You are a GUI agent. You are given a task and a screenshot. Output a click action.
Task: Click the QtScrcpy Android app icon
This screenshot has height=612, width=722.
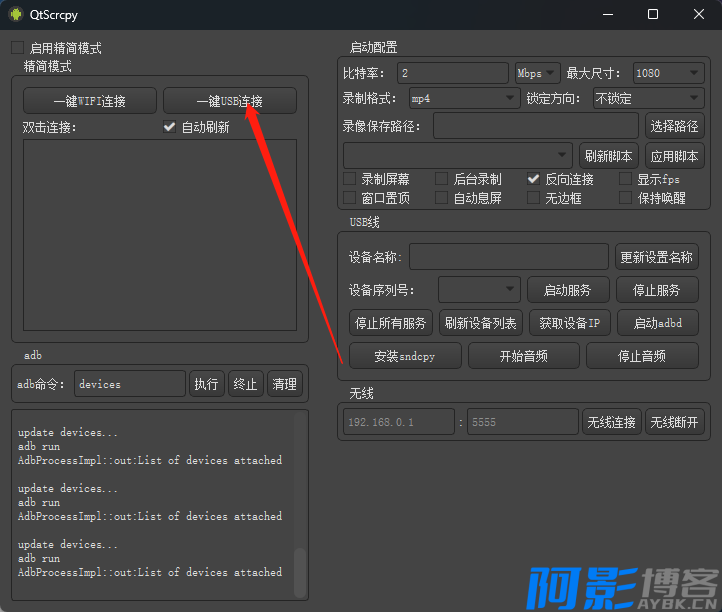pyautogui.click(x=16, y=14)
